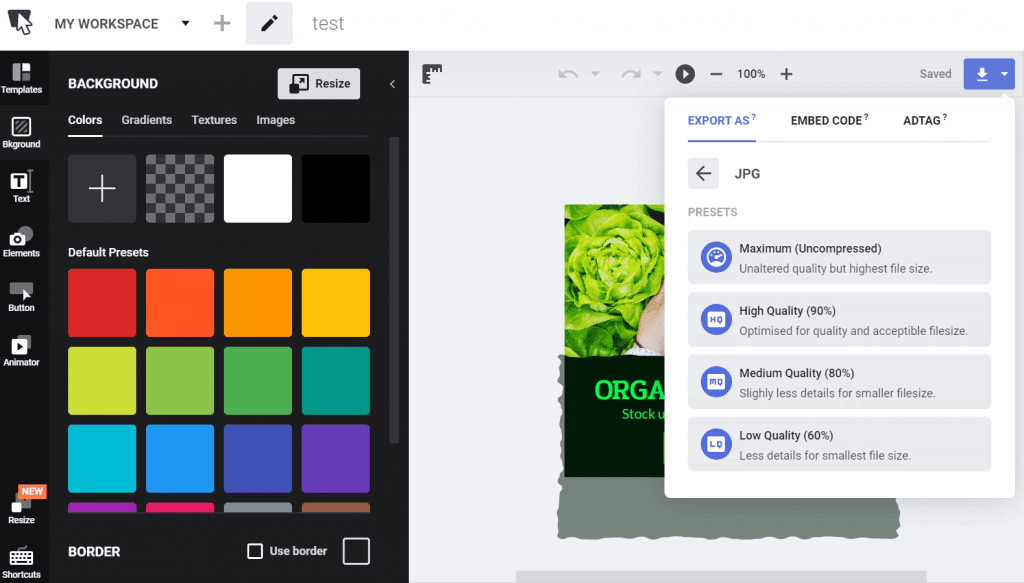The height and width of the screenshot is (583, 1024).
Task: Switch to the Gradients tab
Action: tap(147, 120)
